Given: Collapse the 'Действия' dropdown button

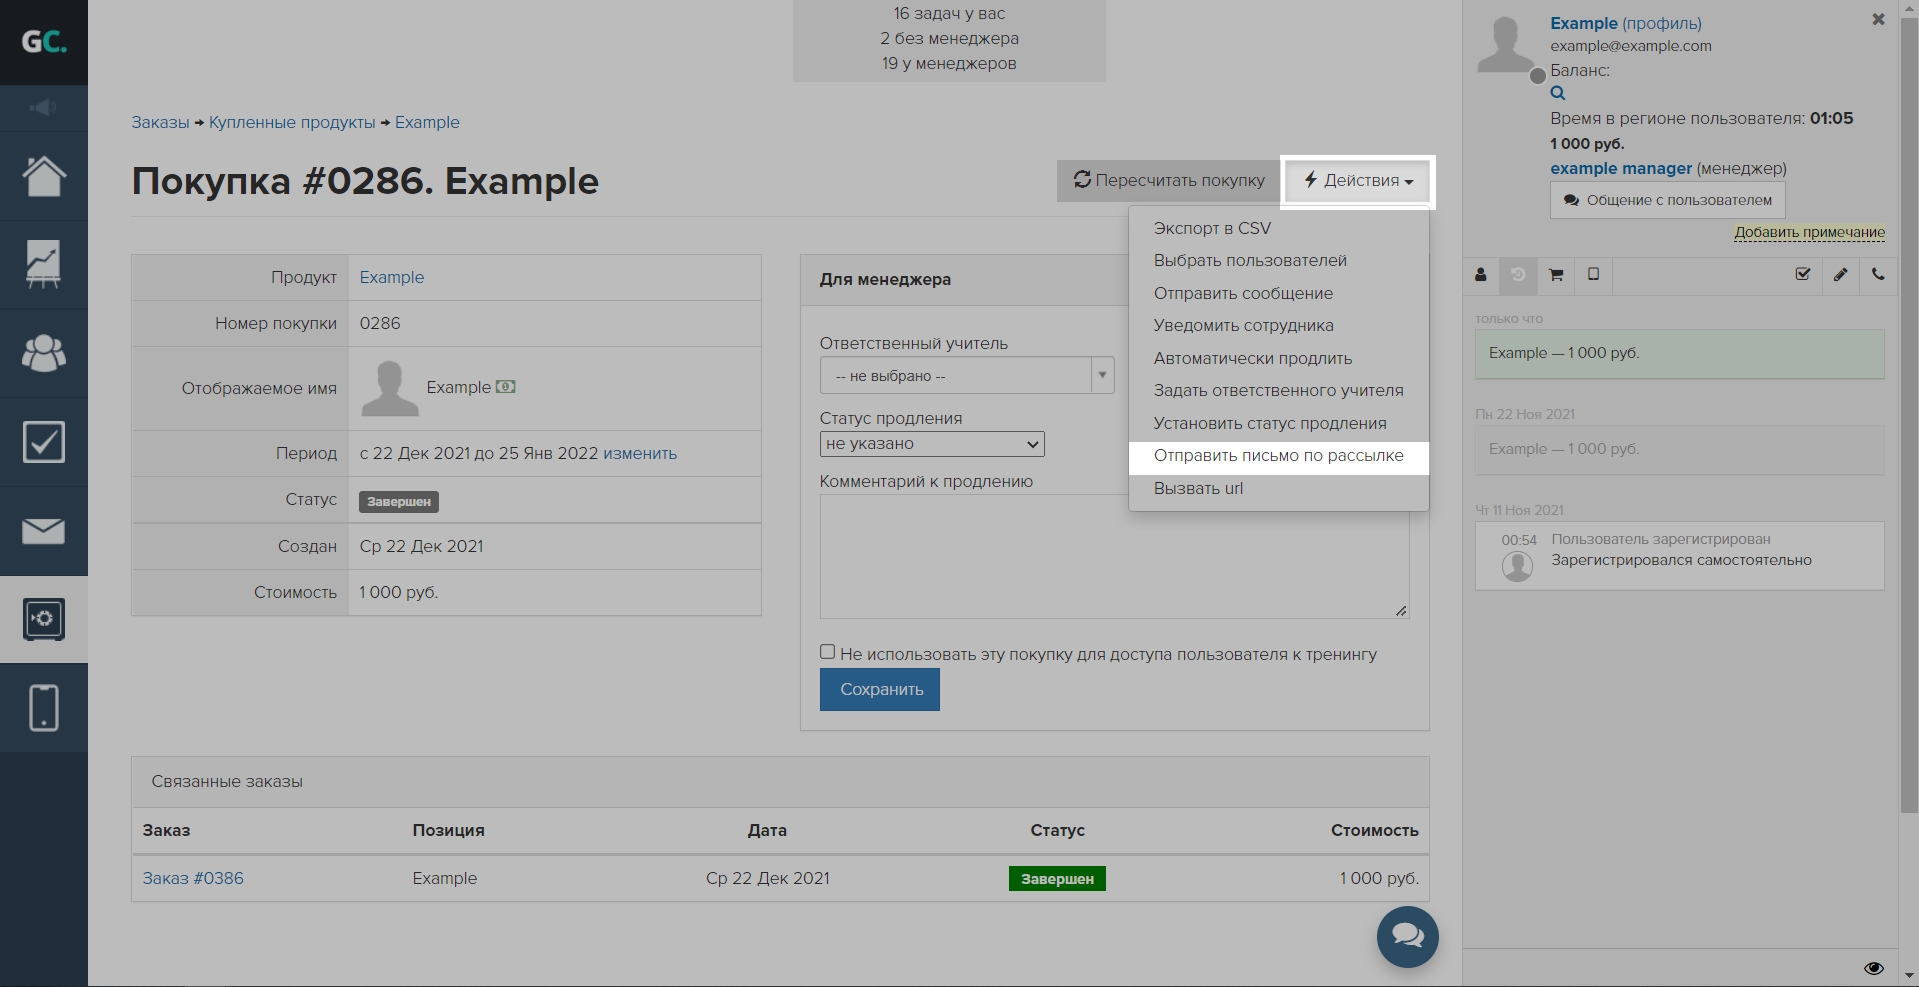Looking at the screenshot, I should 1358,181.
